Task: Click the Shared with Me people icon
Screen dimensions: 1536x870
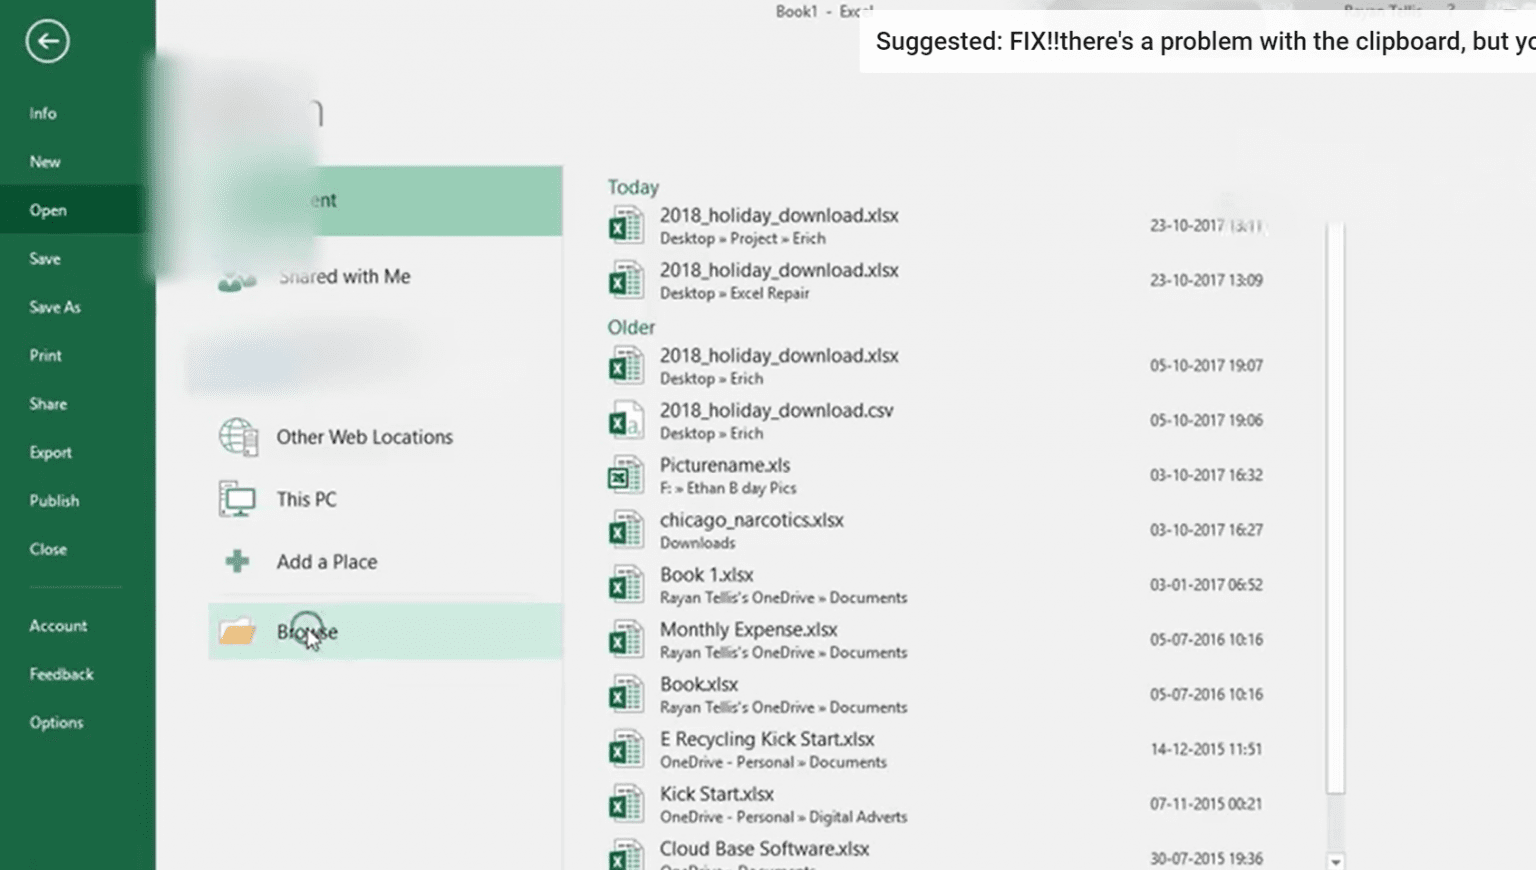Action: pyautogui.click(x=237, y=278)
